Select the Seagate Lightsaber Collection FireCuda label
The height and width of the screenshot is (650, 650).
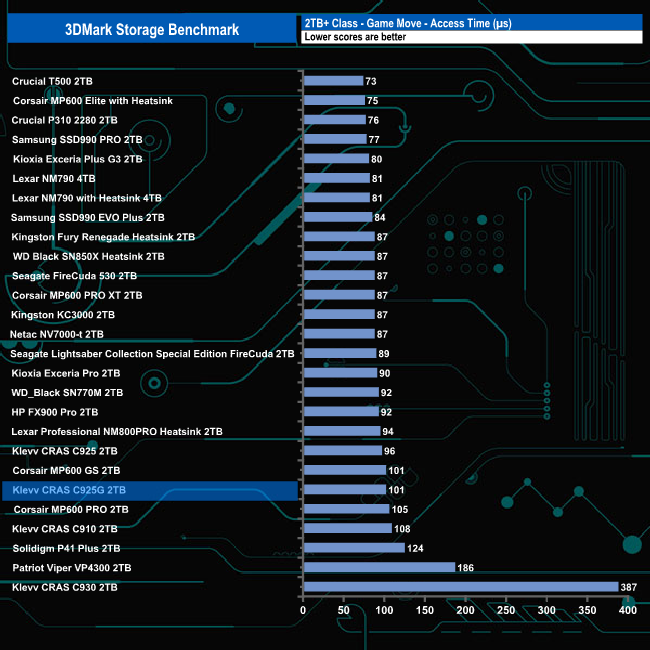coord(152,354)
